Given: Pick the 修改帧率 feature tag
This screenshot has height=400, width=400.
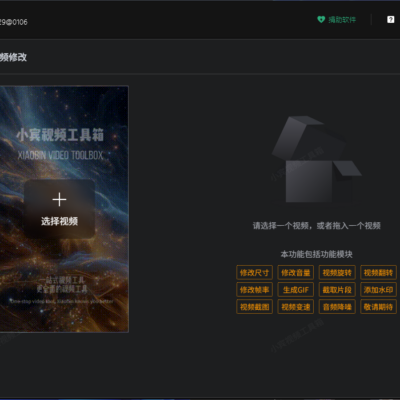Looking at the screenshot, I should [x=254, y=290].
